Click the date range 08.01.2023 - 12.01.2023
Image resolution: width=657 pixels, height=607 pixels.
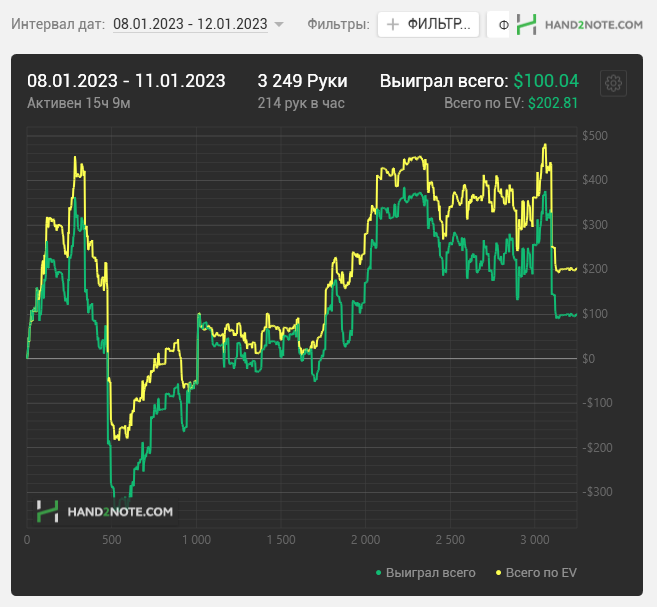190,24
